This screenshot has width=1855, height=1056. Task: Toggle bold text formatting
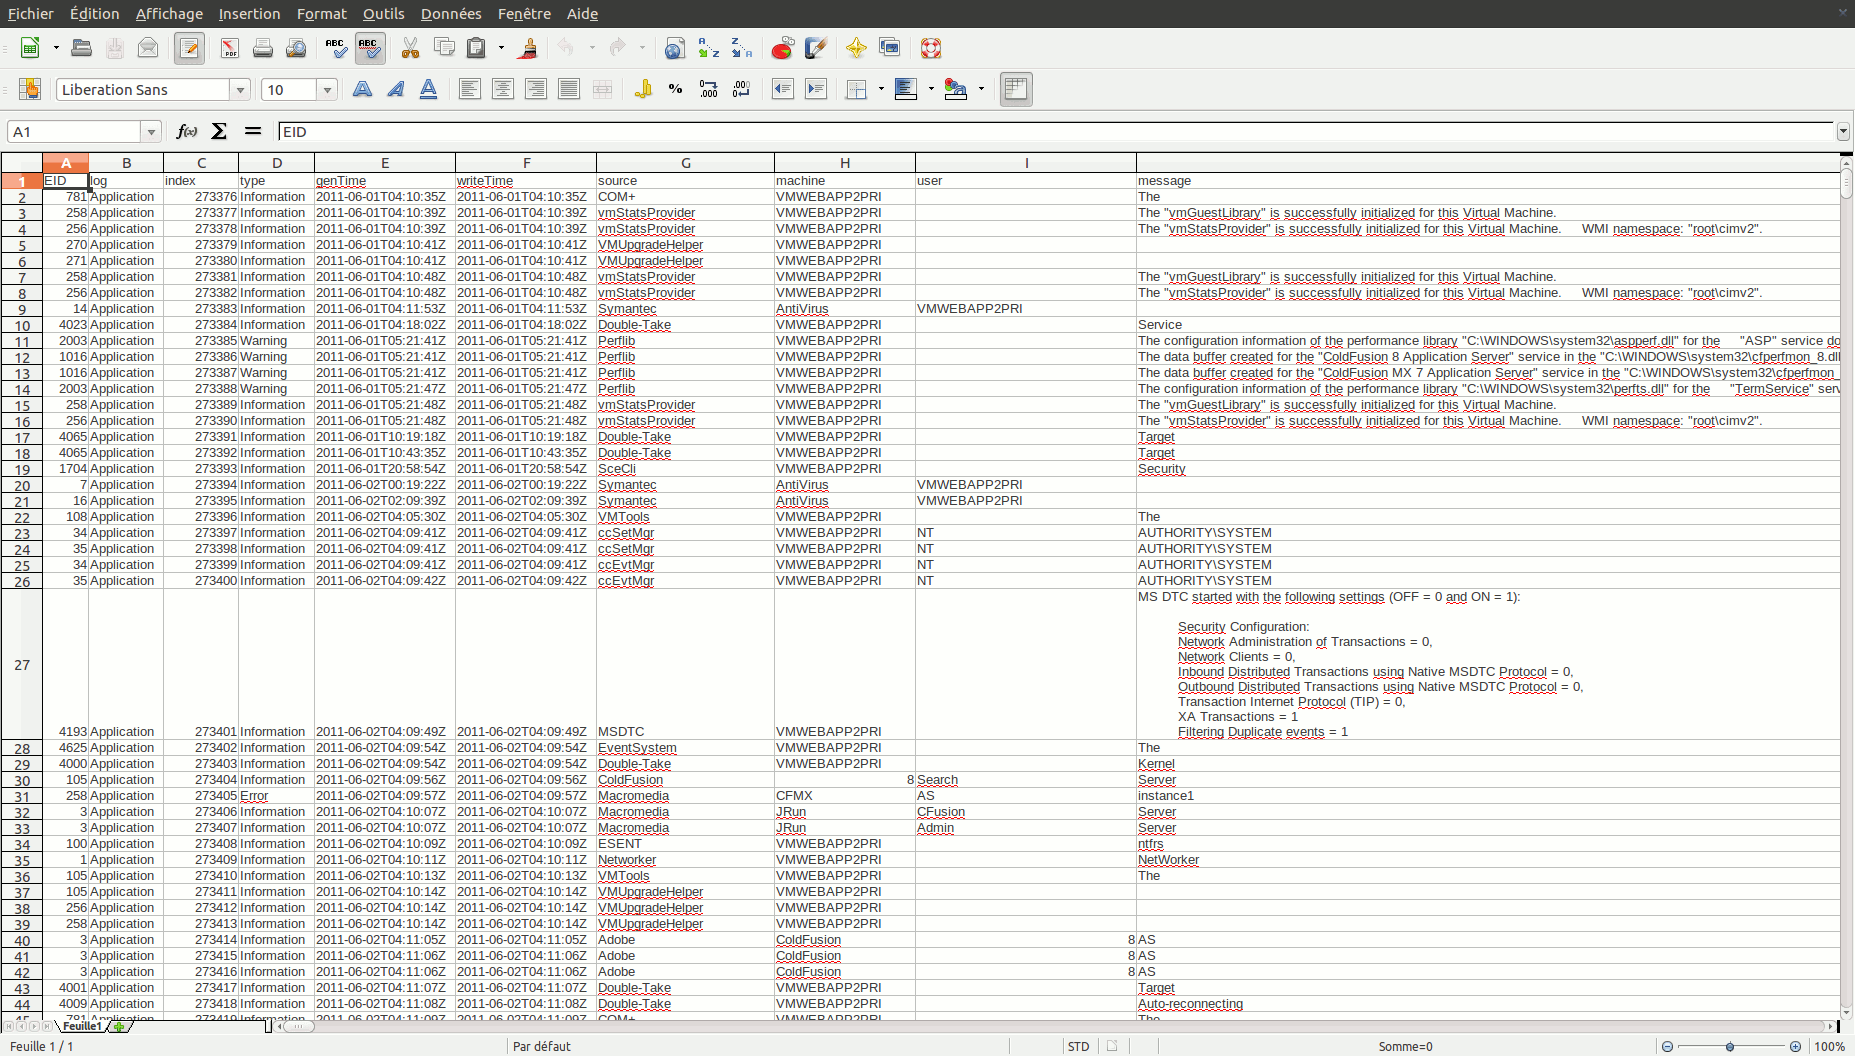[x=362, y=89]
